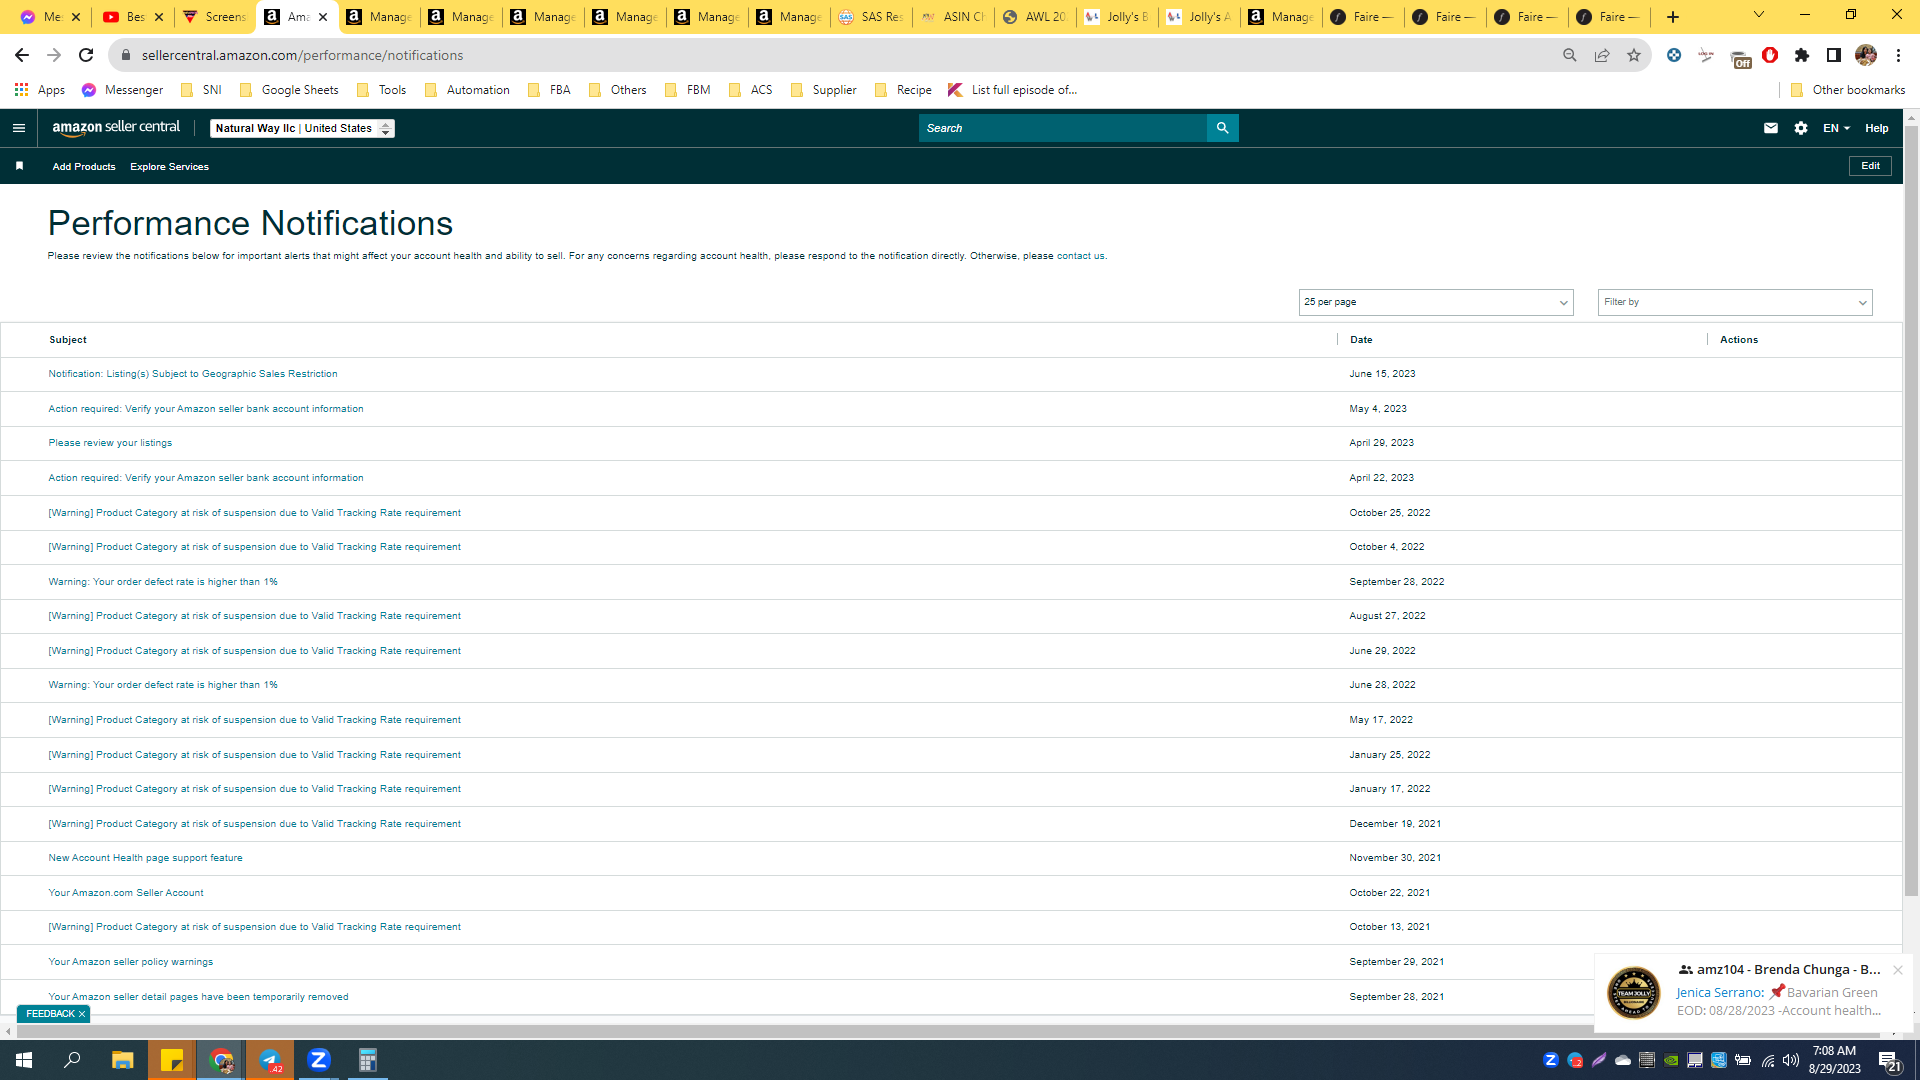Open the EN language dropdown

tap(1836, 128)
